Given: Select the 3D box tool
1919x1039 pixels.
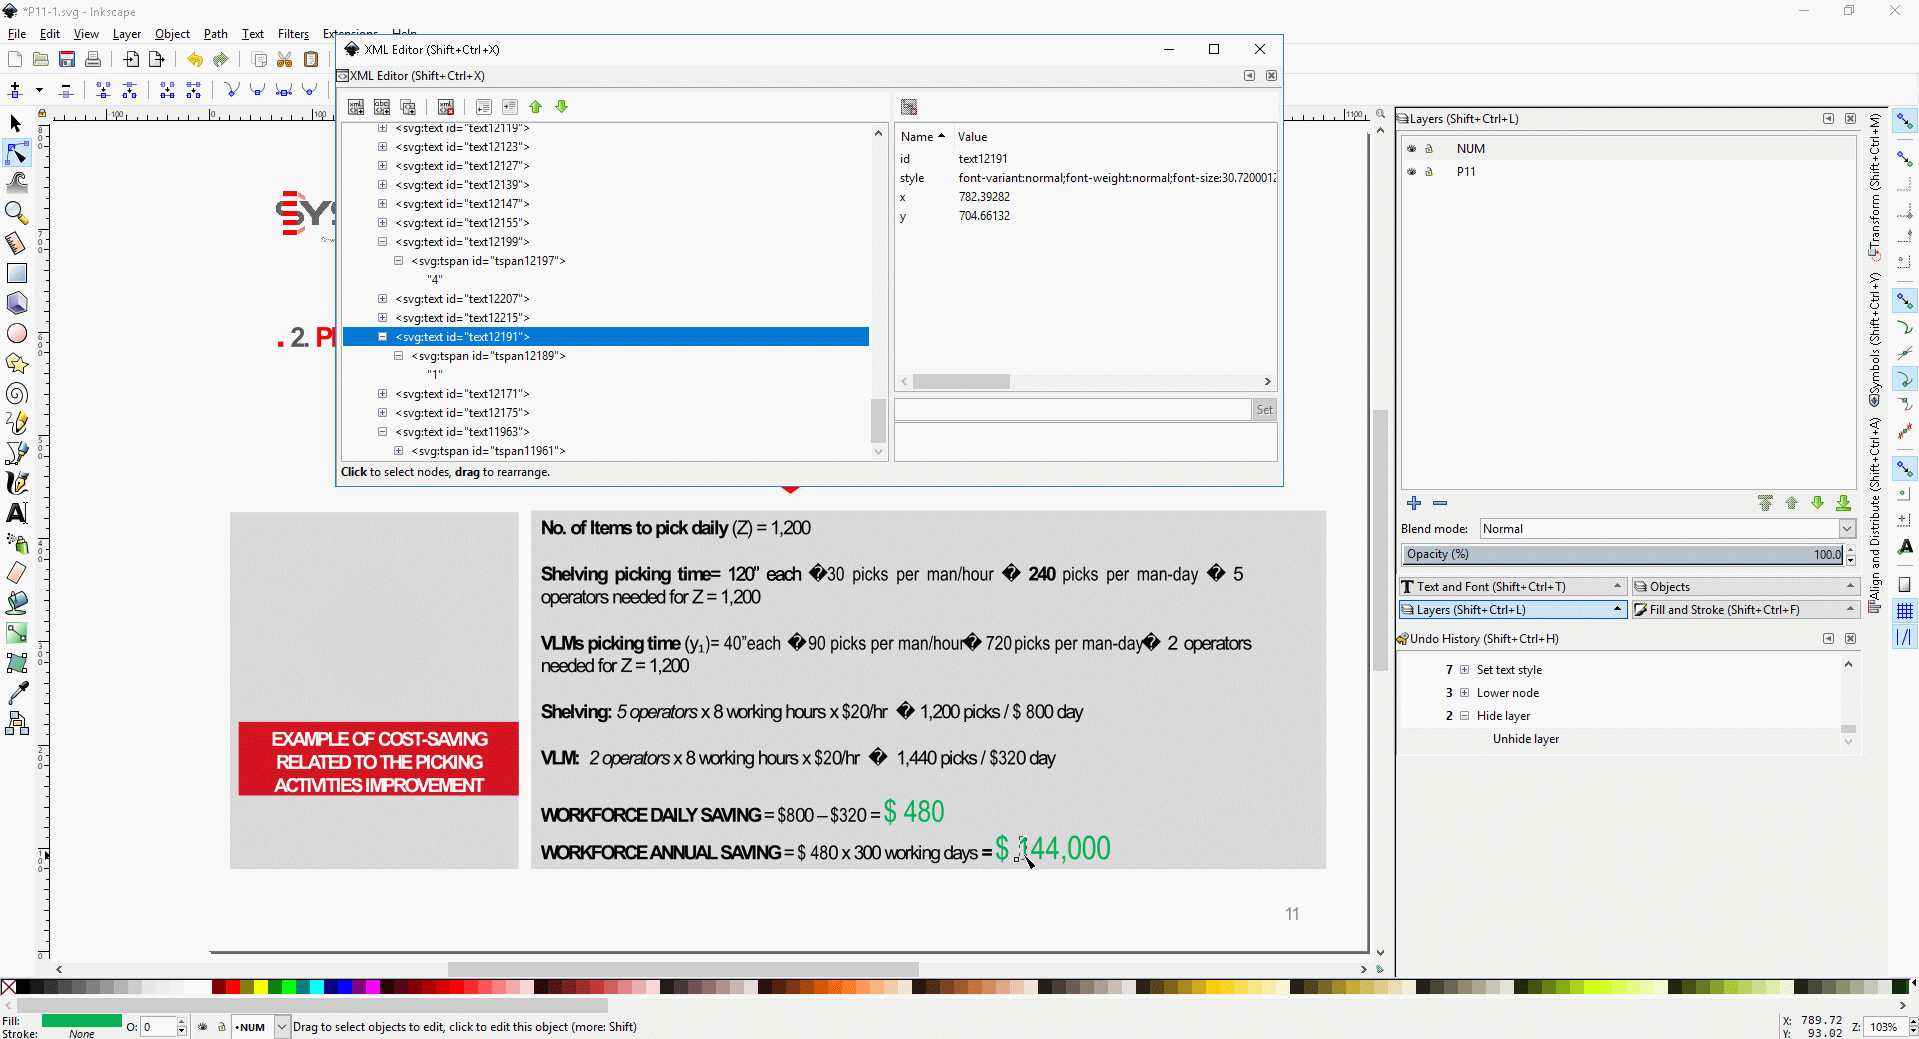Looking at the screenshot, I should (x=16, y=303).
